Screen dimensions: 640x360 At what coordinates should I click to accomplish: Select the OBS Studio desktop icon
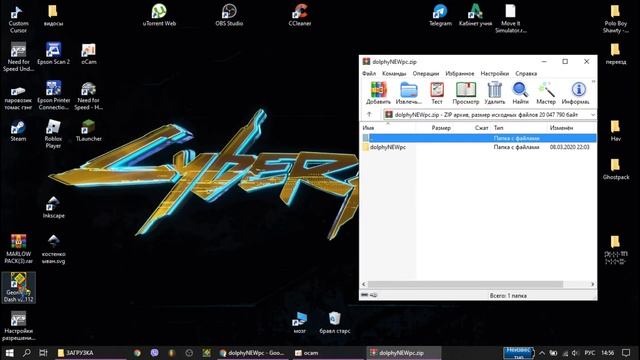point(229,15)
